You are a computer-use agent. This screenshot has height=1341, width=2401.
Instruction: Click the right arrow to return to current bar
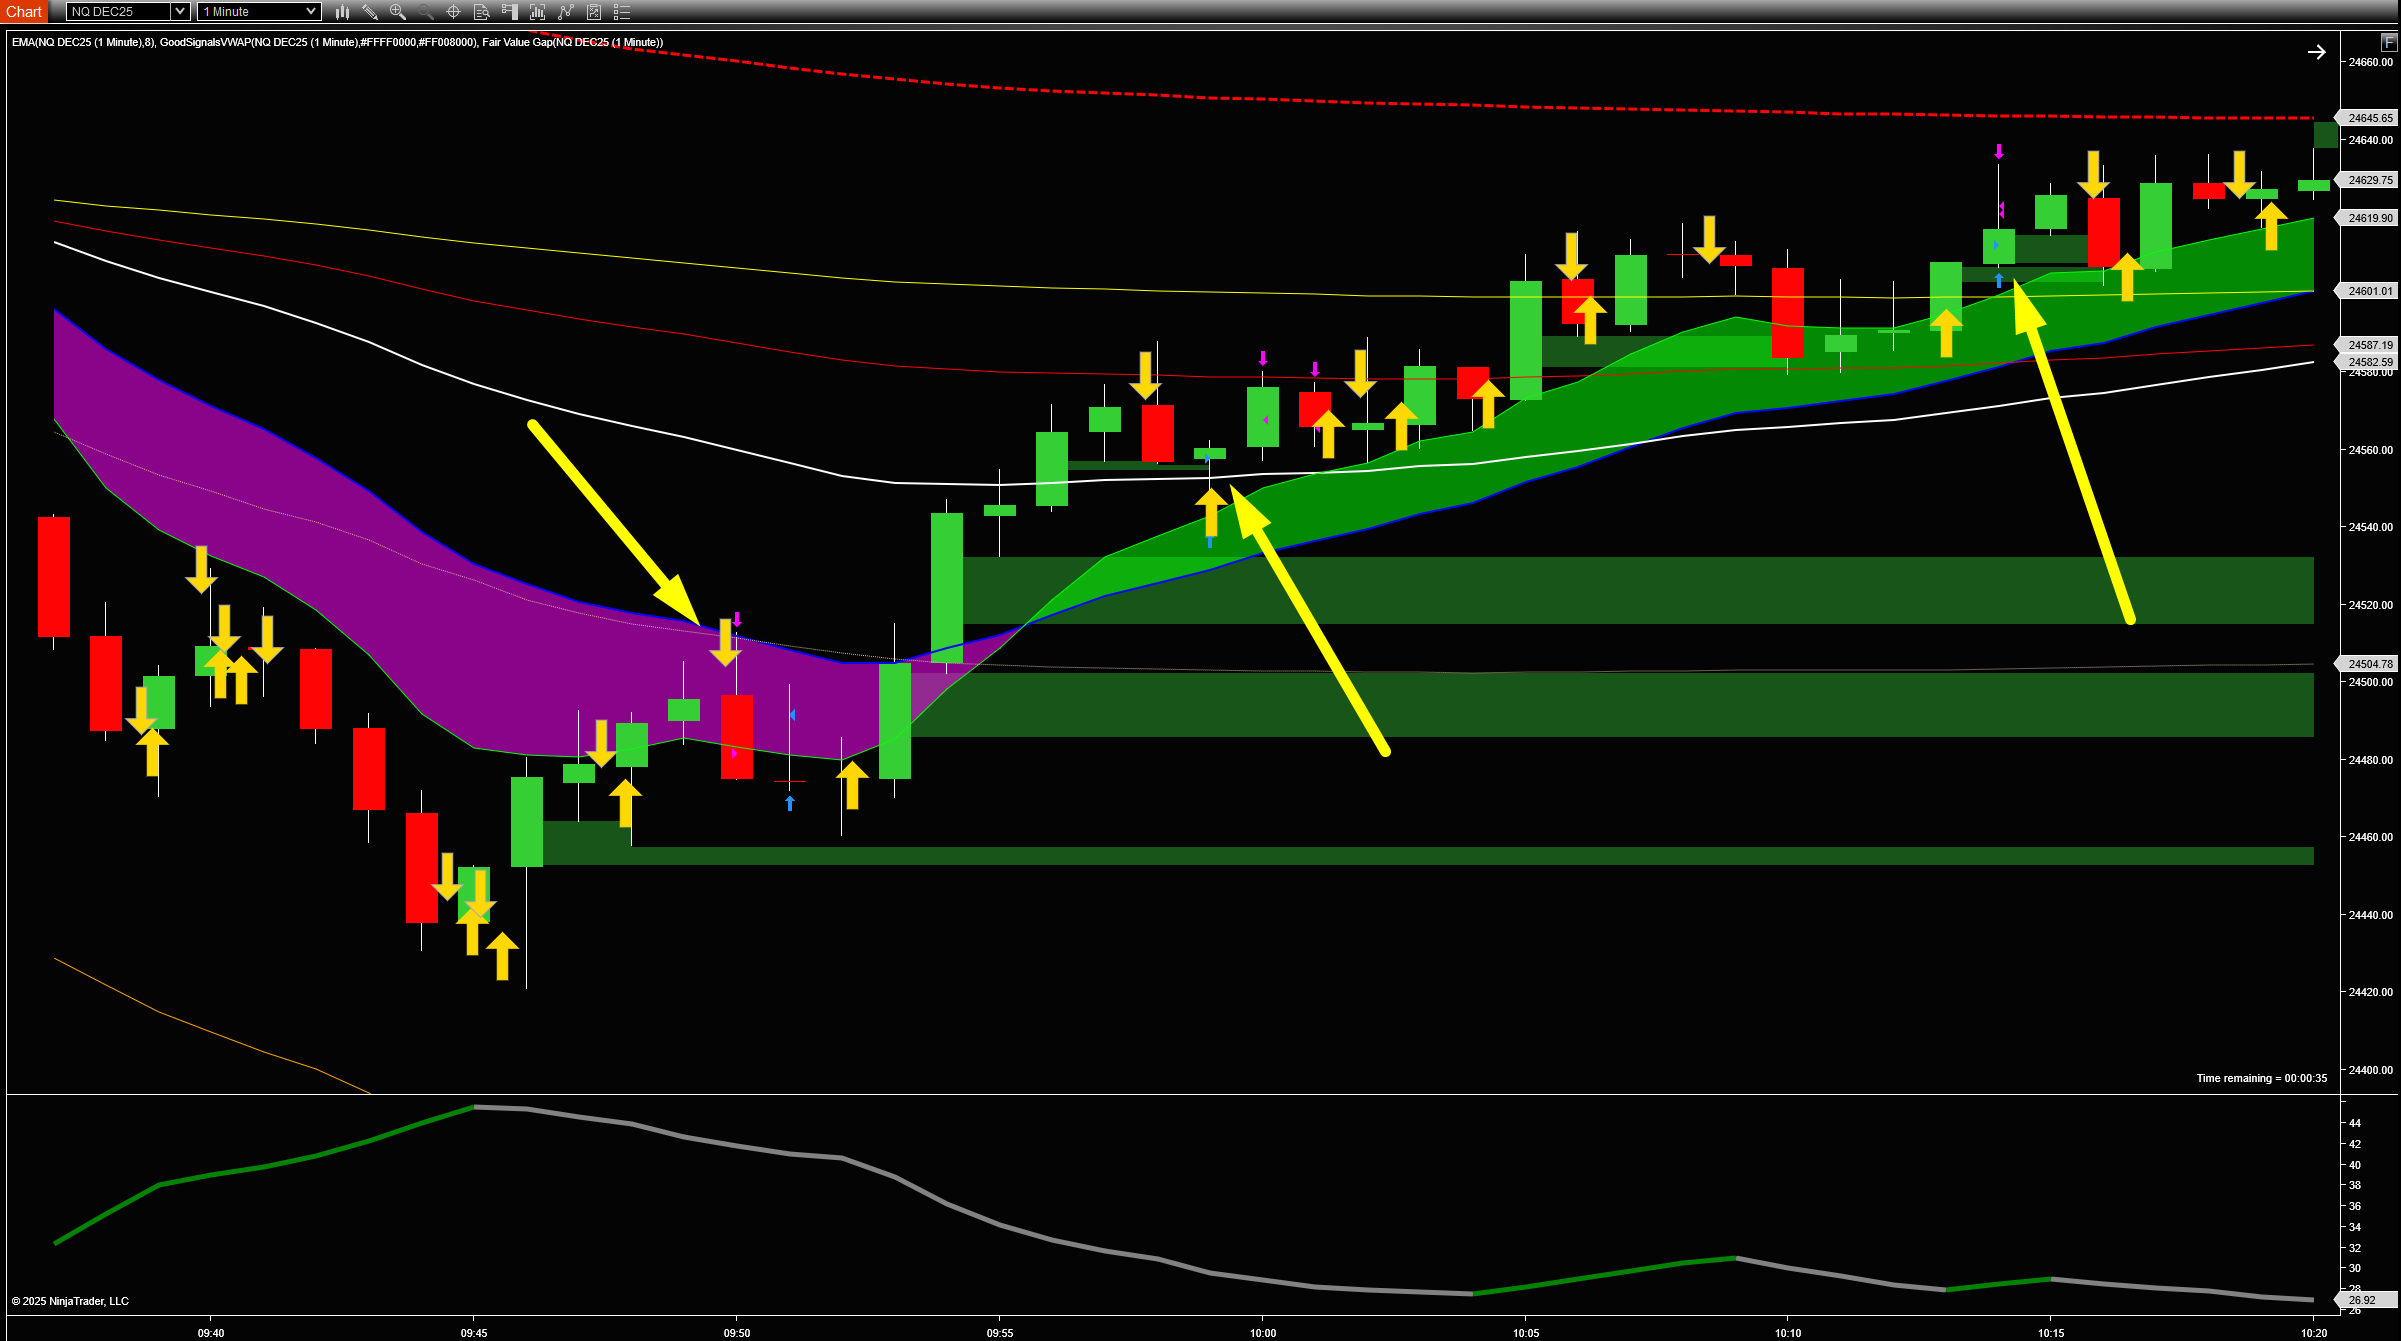[x=2316, y=52]
